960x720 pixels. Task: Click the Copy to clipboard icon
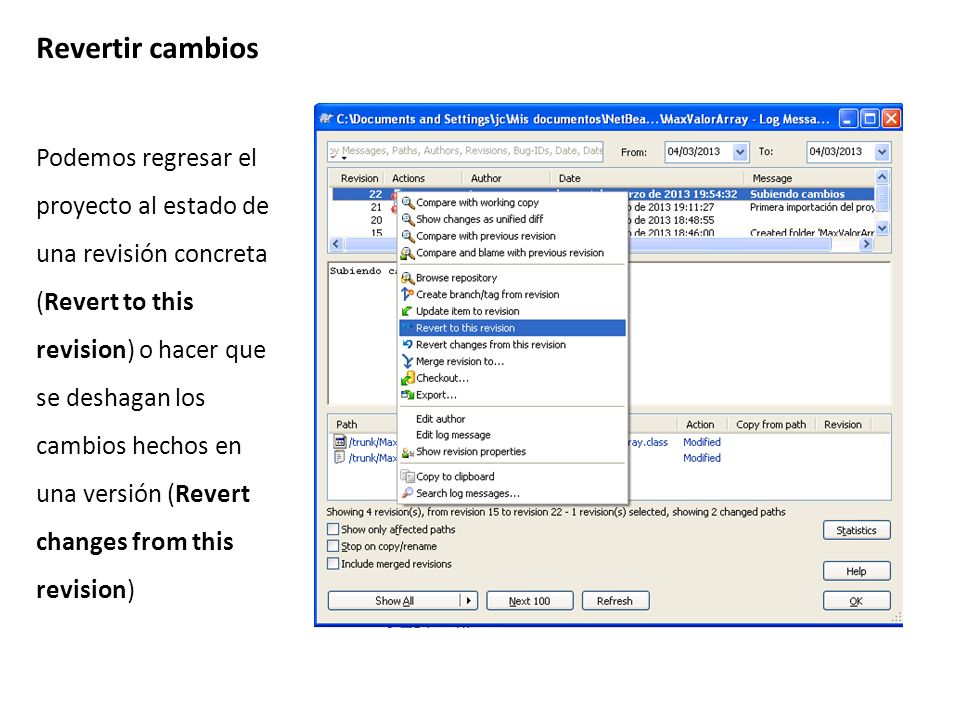click(x=408, y=476)
